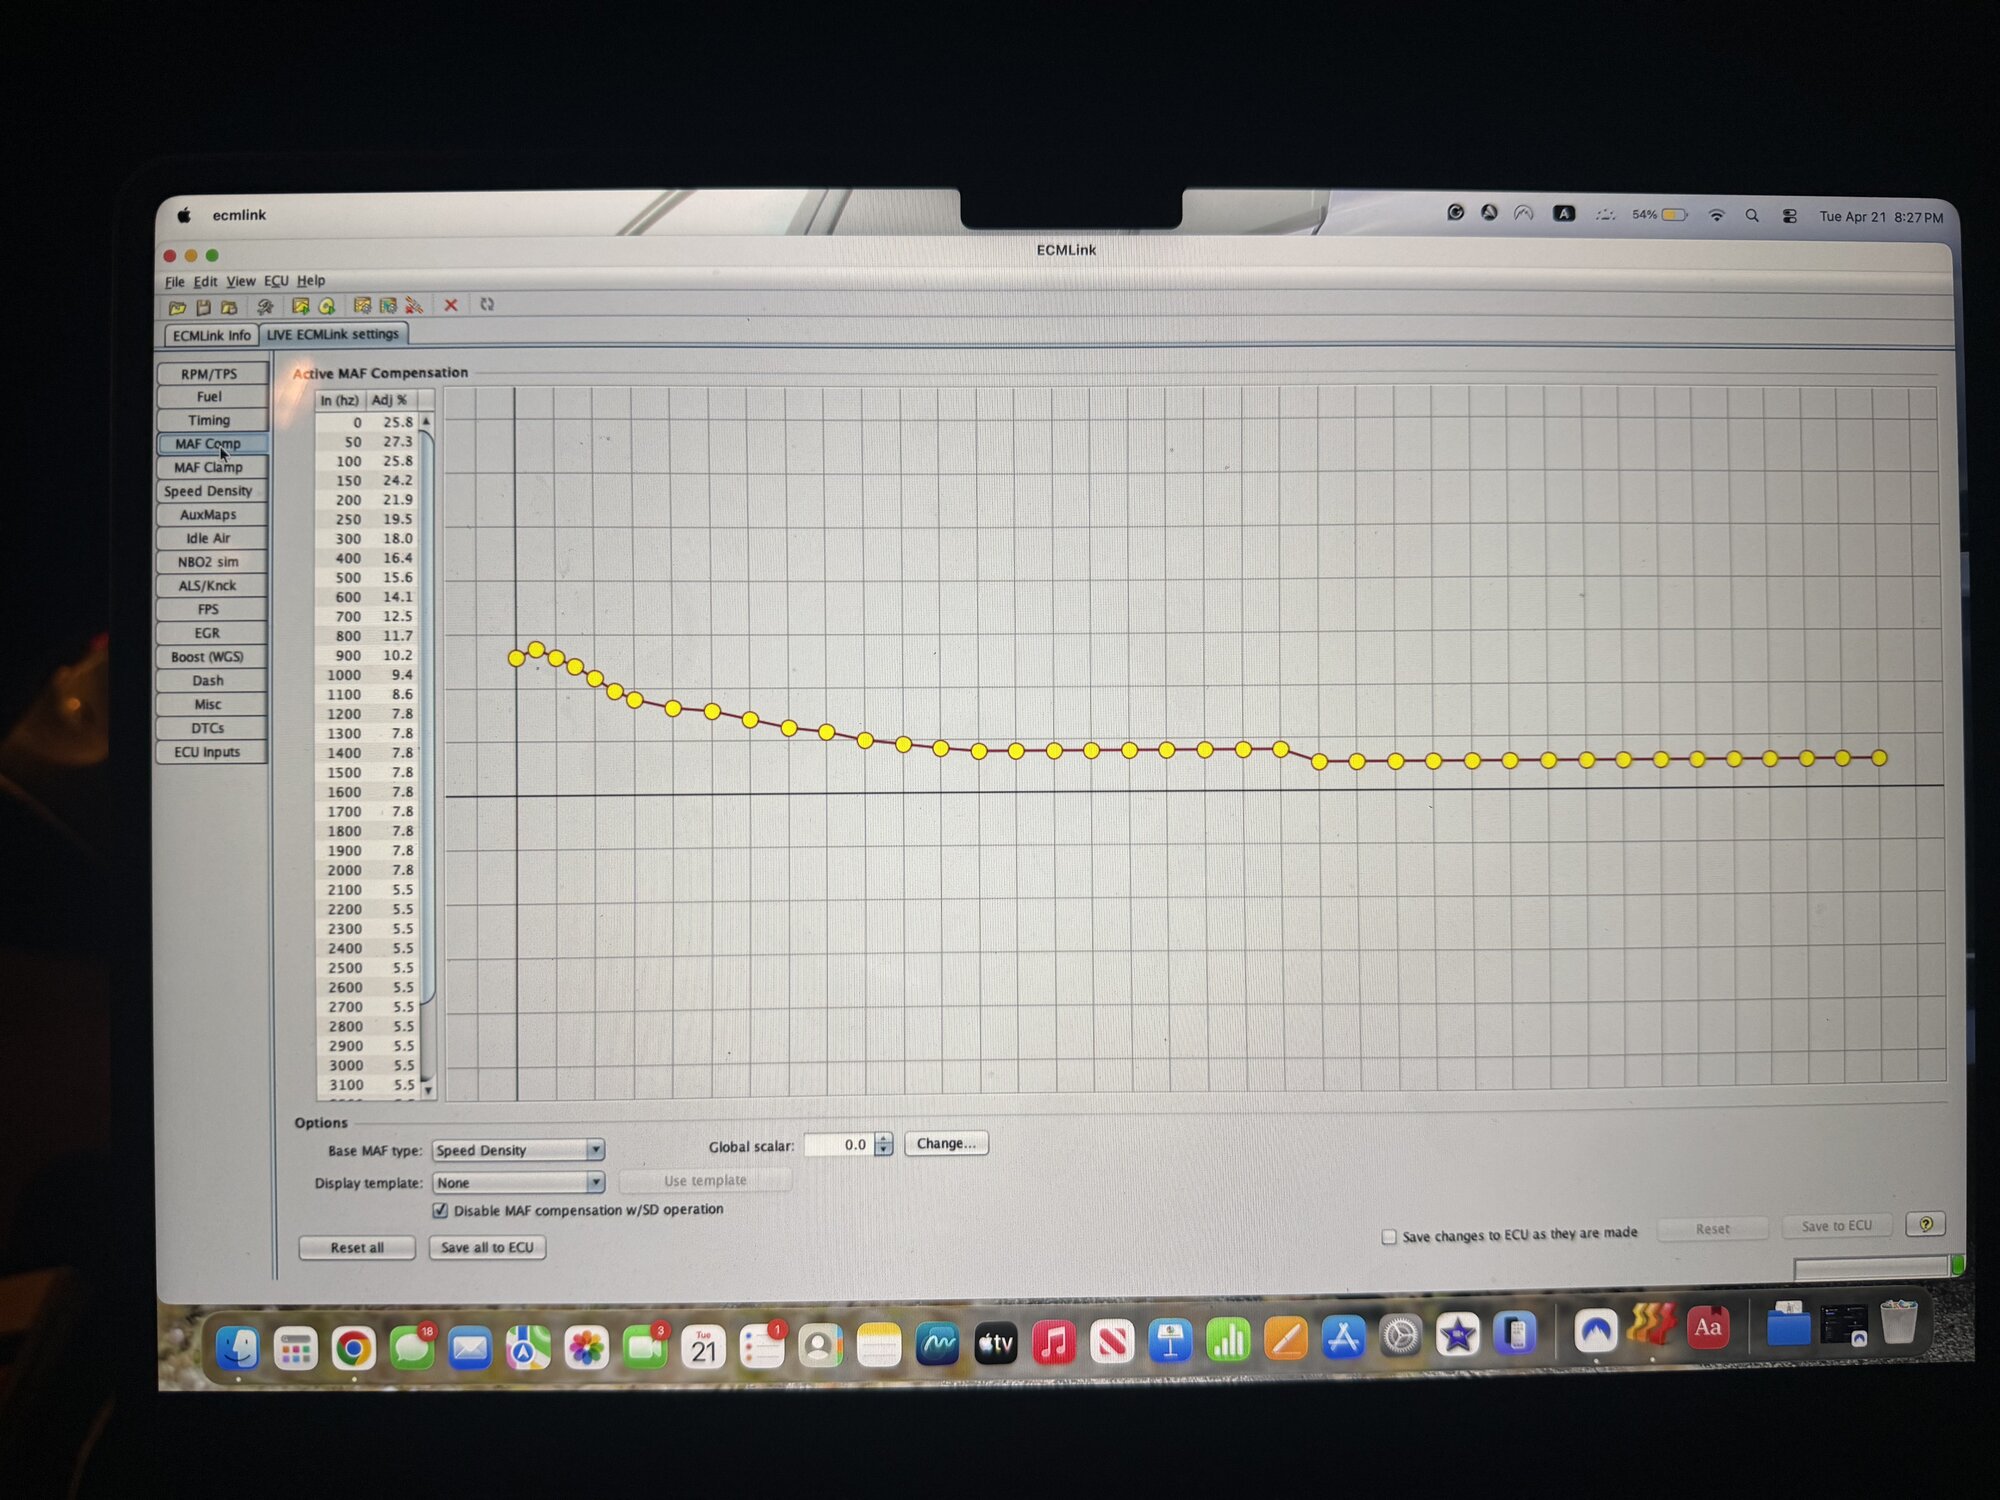Open FaceTime in the dock

pyautogui.click(x=645, y=1348)
